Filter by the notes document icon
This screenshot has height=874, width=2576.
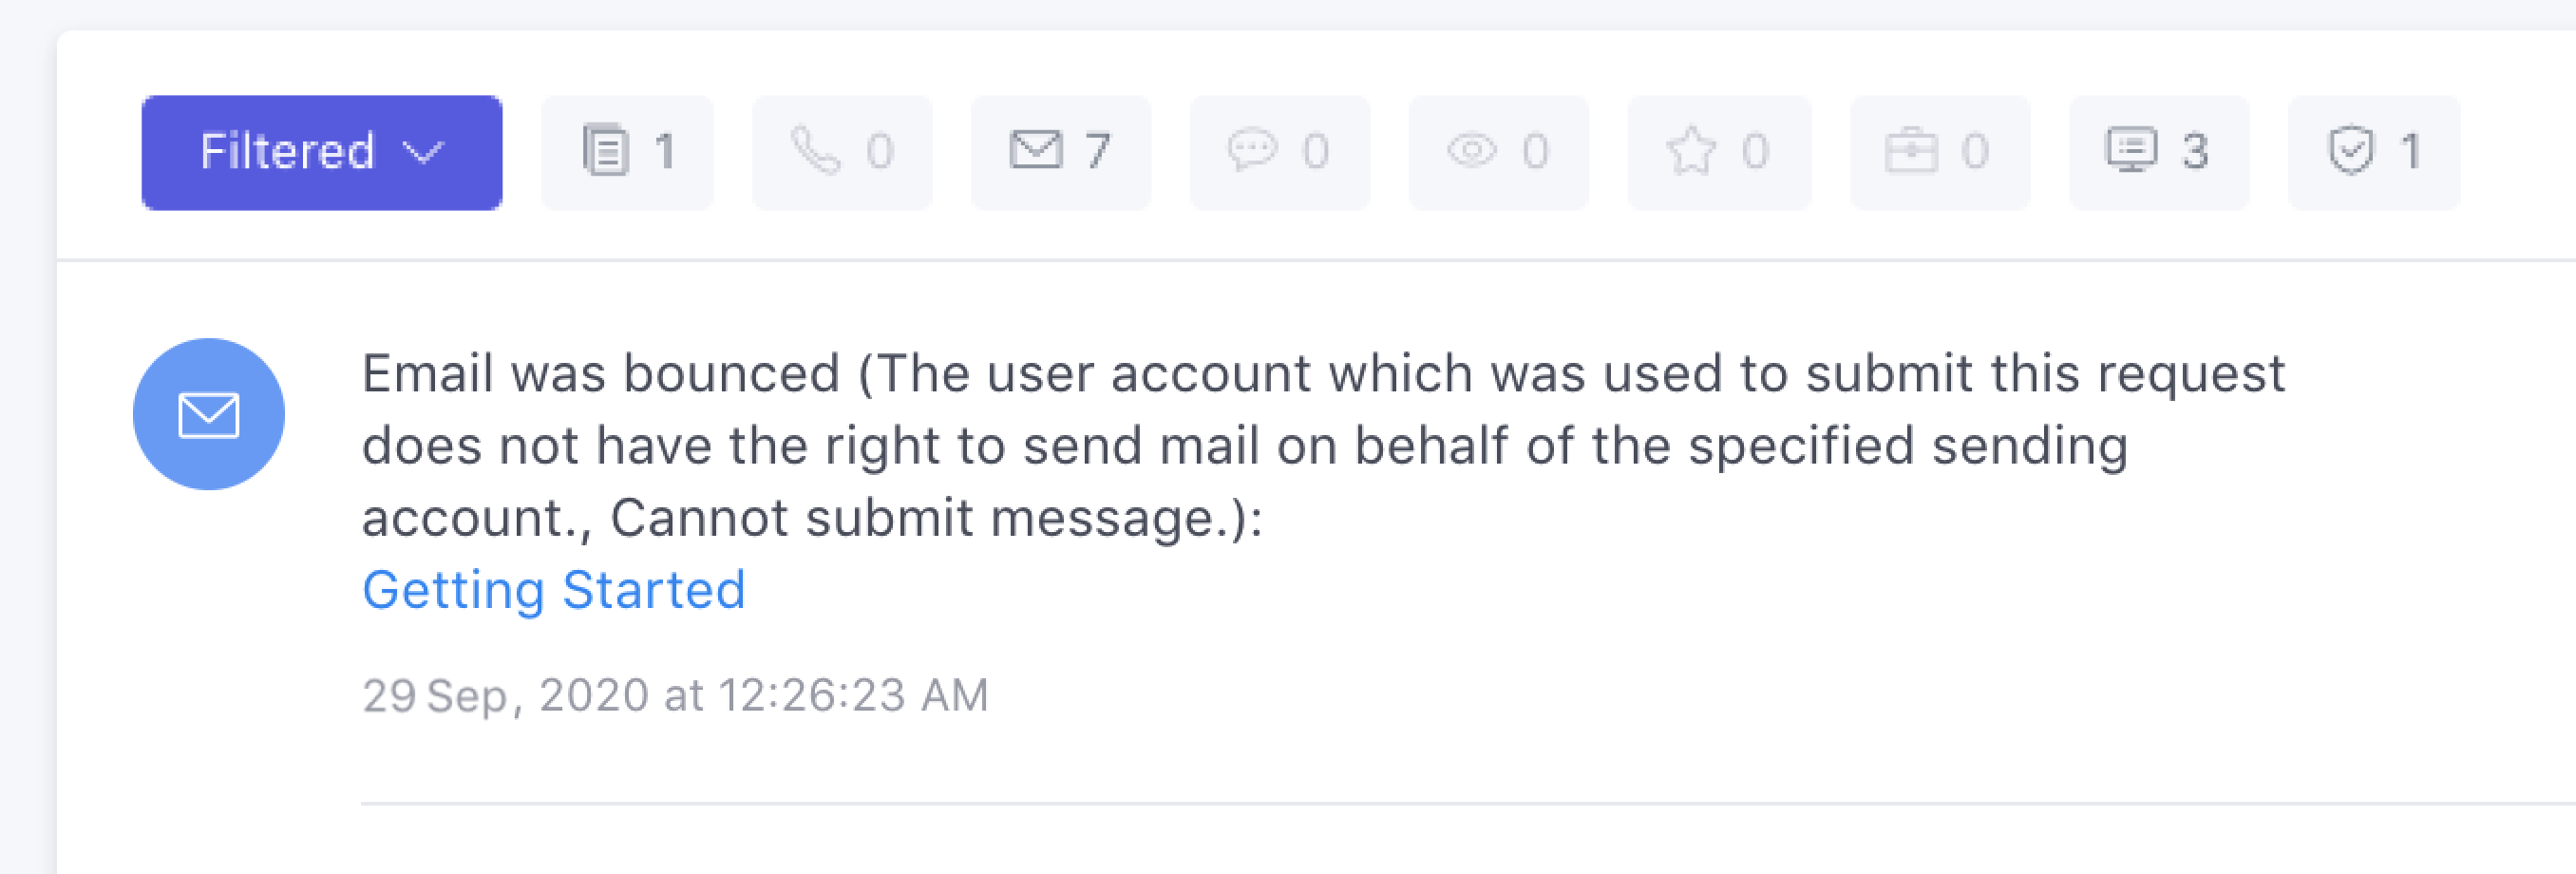pyautogui.click(x=605, y=152)
